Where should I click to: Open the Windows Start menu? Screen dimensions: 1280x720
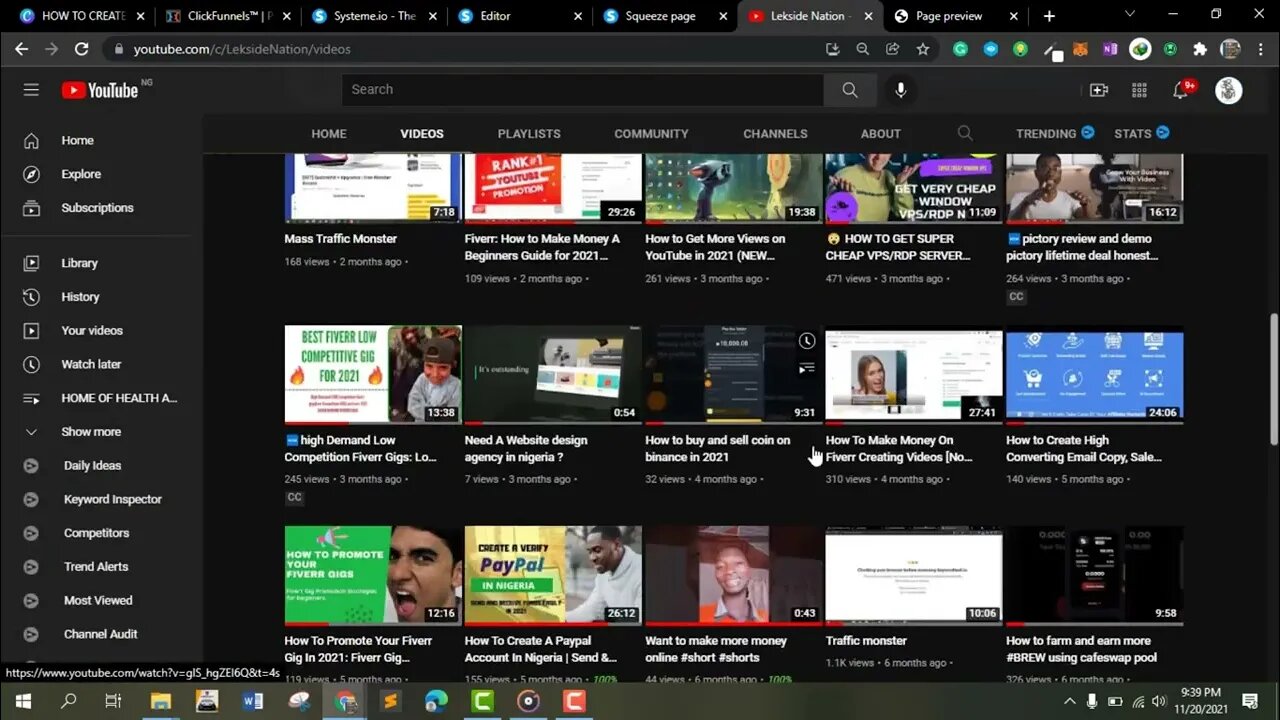tap(23, 701)
